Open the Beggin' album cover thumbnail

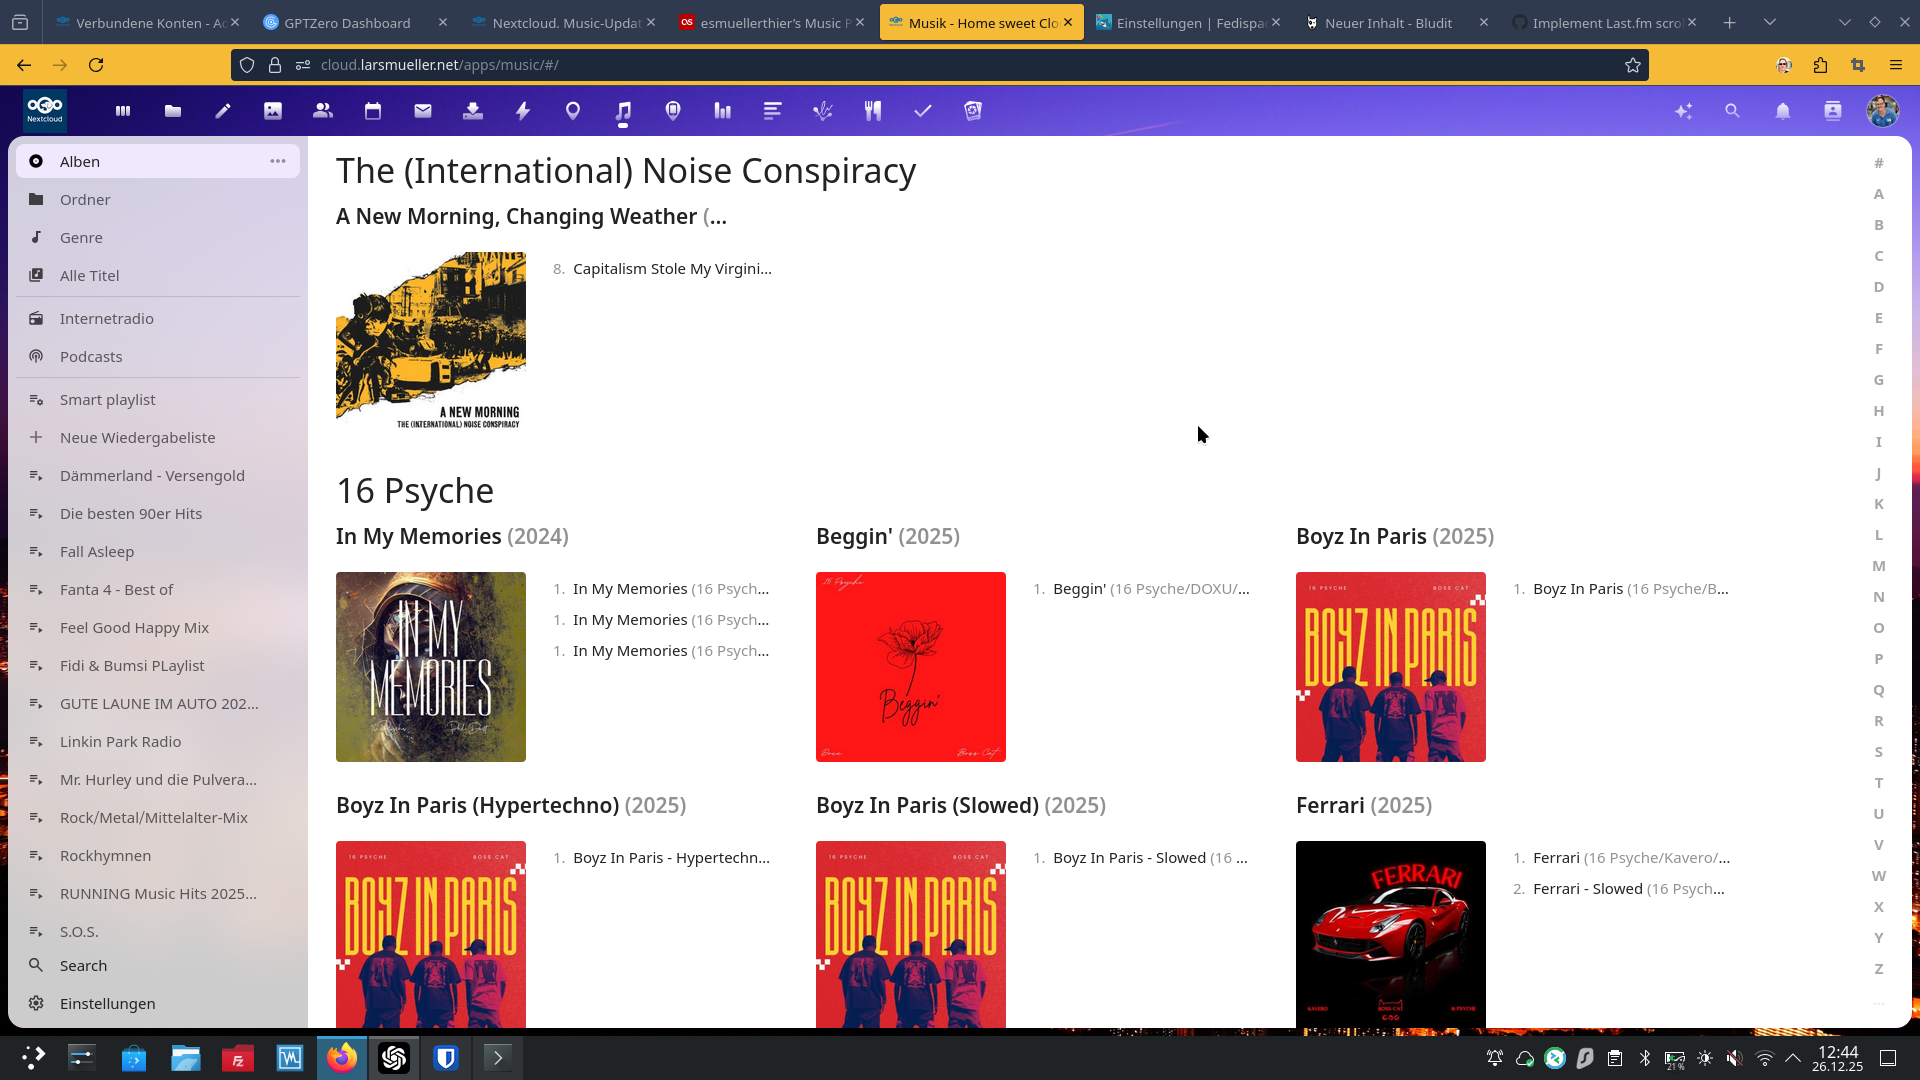coord(910,666)
